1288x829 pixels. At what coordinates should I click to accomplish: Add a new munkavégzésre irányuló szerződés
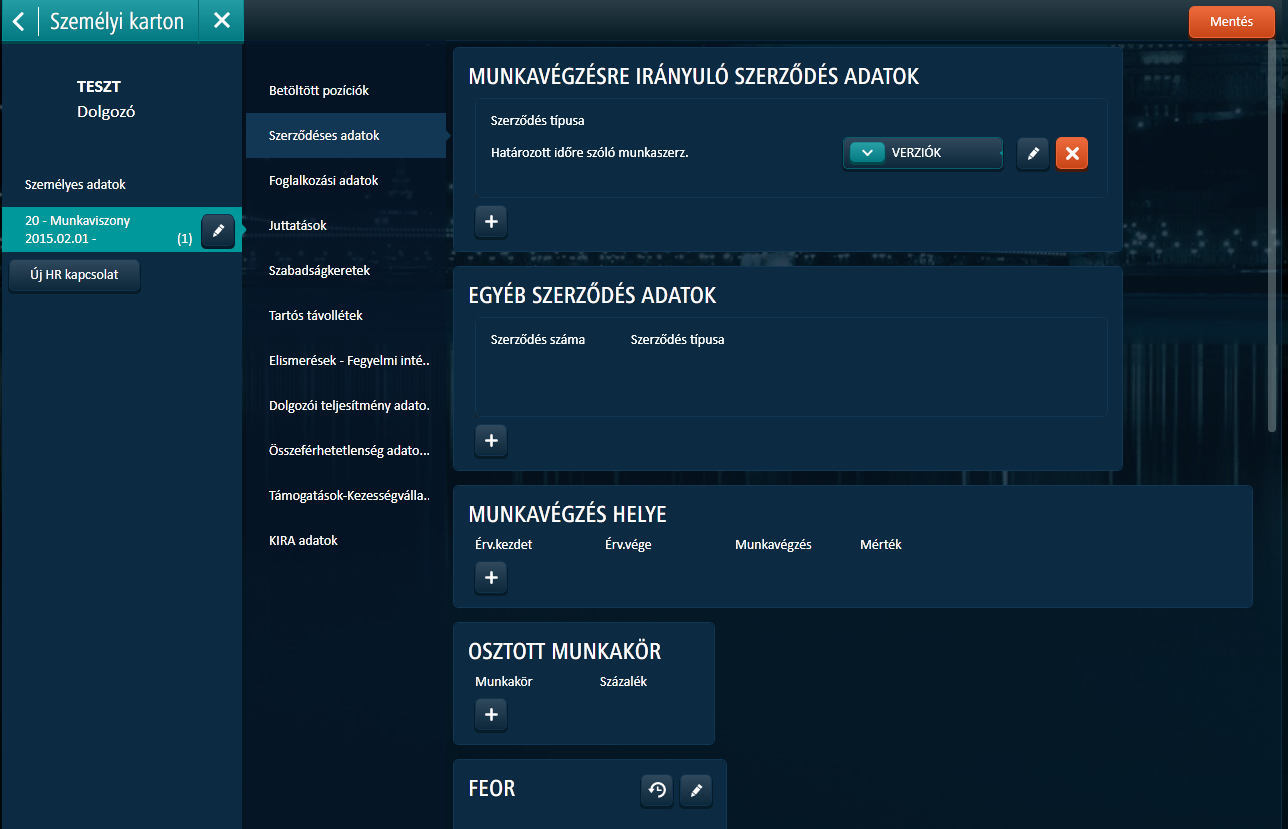pyautogui.click(x=491, y=222)
